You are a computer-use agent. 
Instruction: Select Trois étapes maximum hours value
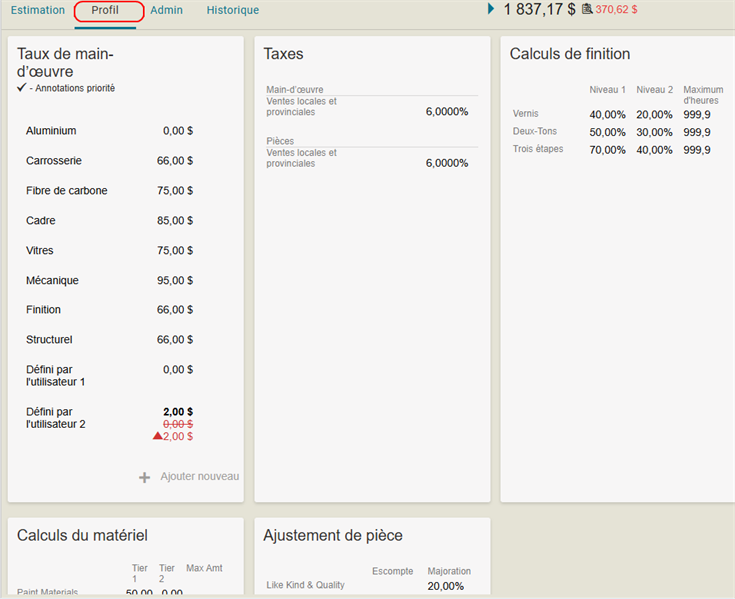pos(696,151)
